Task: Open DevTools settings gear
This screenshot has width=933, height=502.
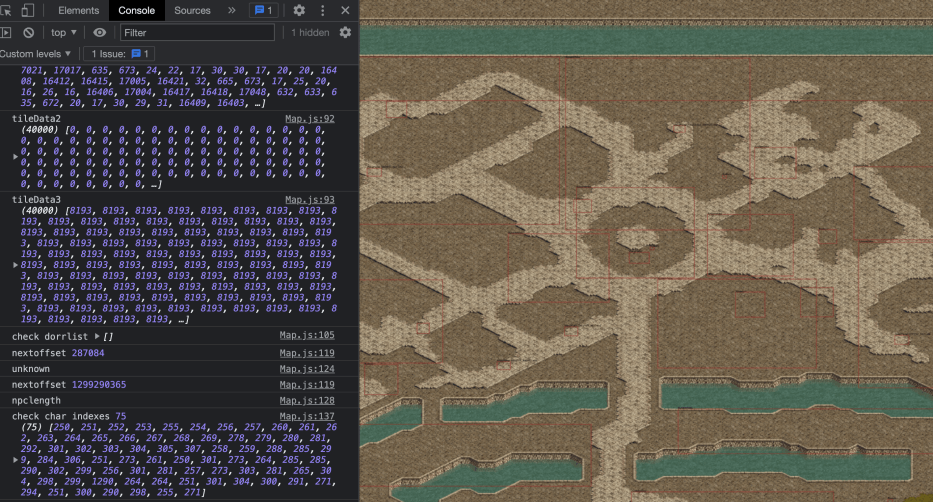Action: 299,10
